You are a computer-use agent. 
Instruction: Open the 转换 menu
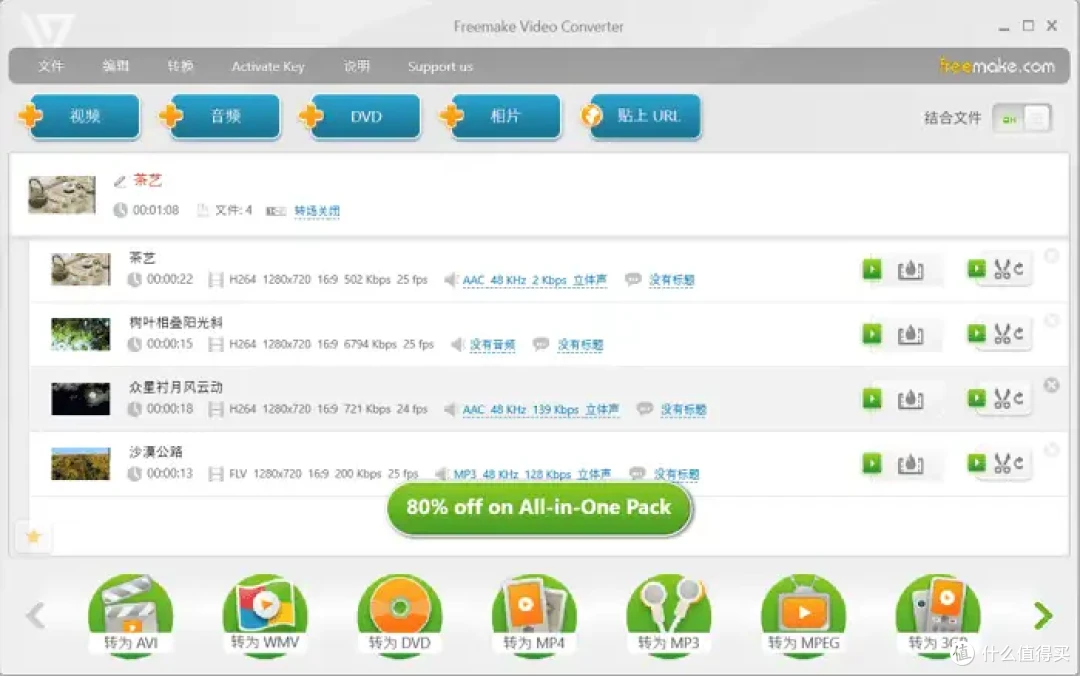click(x=180, y=66)
